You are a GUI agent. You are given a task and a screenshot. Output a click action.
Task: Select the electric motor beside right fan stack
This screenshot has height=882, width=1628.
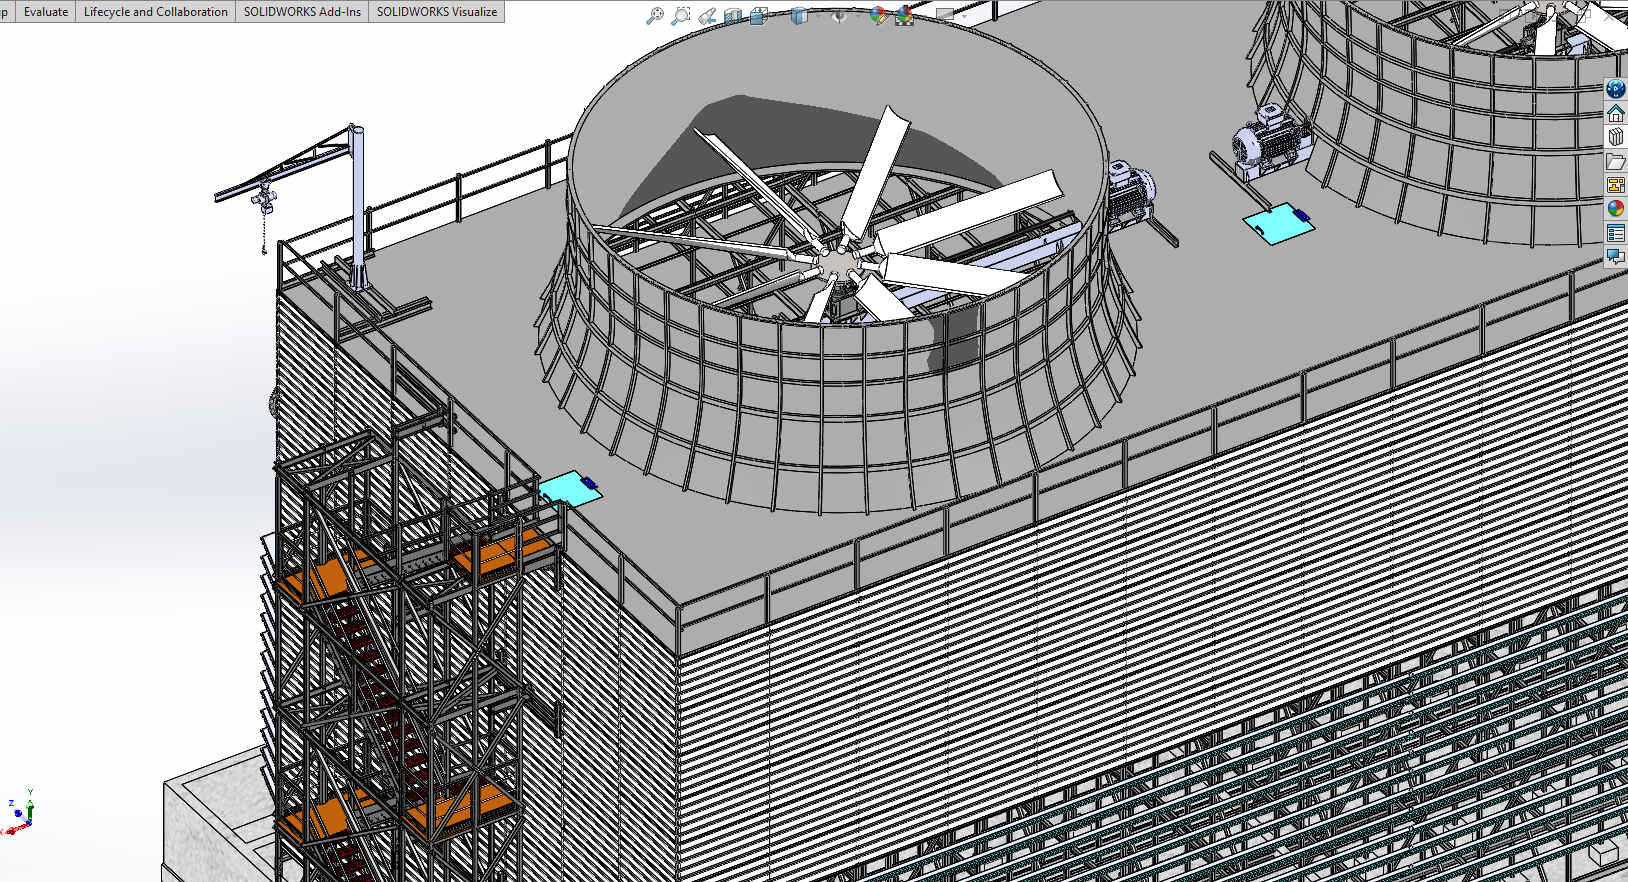click(1269, 142)
